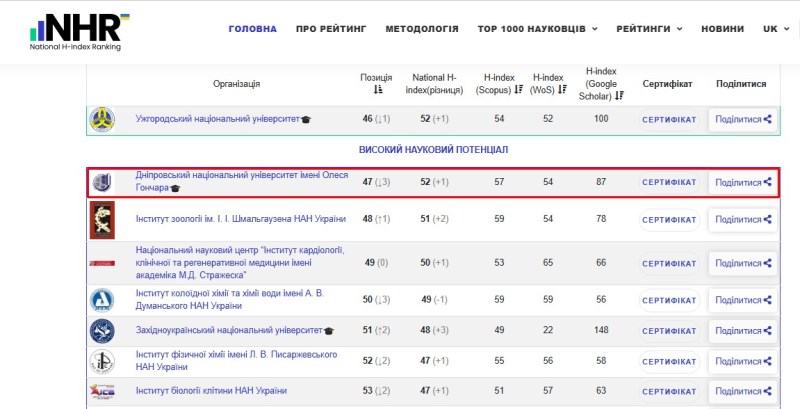Sort by Scopus H-index column
Image resolution: width=800 pixels, height=409 pixels.
click(518, 90)
